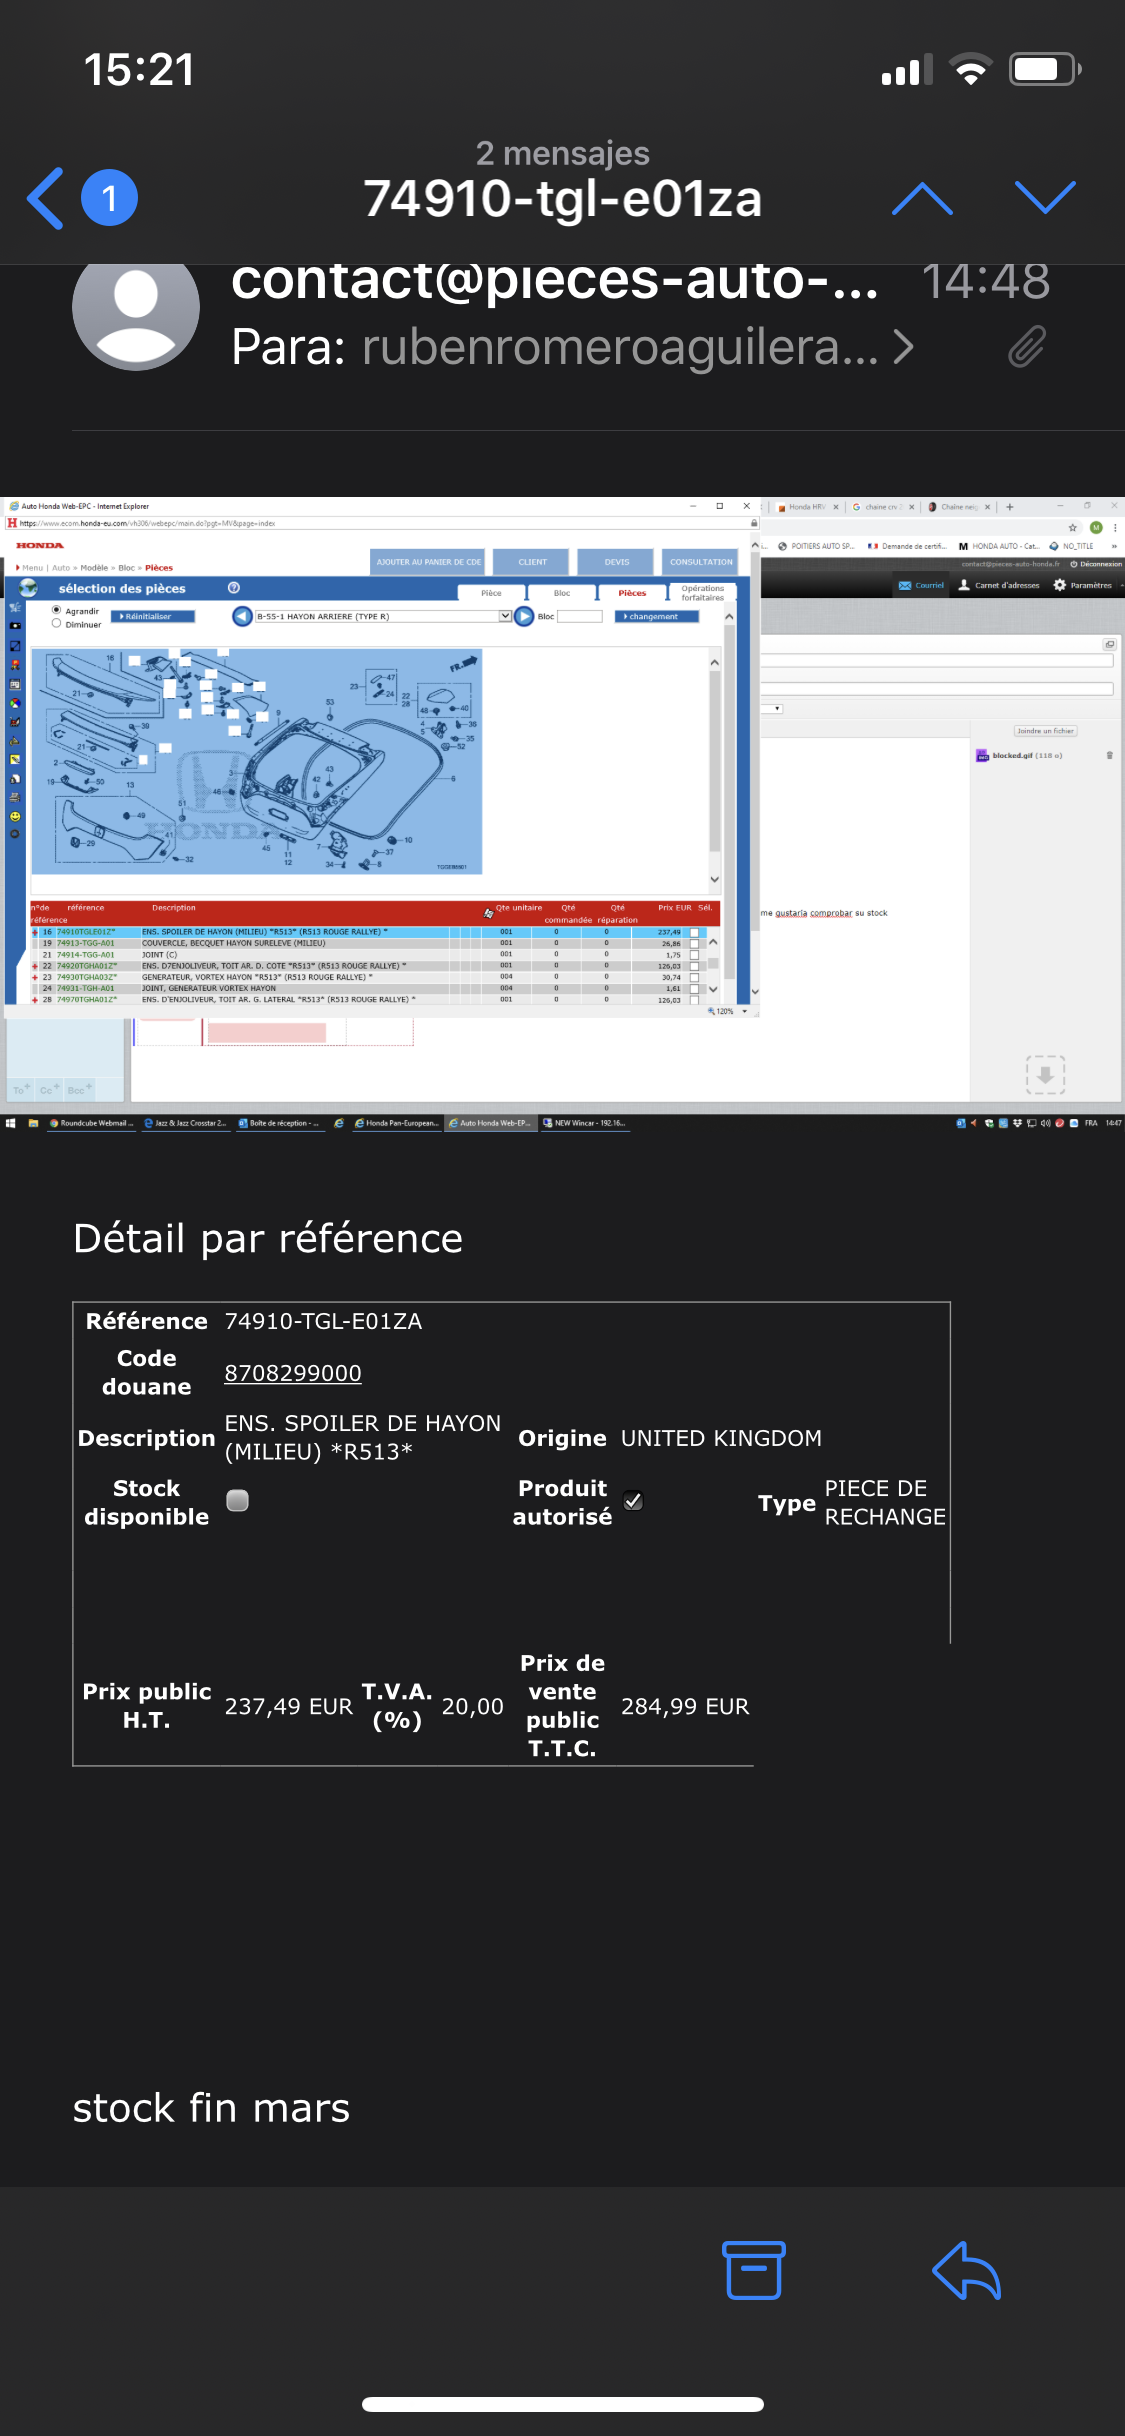Switch to the Bloc tab
Screen dimensions: 1125x2436
562,593
